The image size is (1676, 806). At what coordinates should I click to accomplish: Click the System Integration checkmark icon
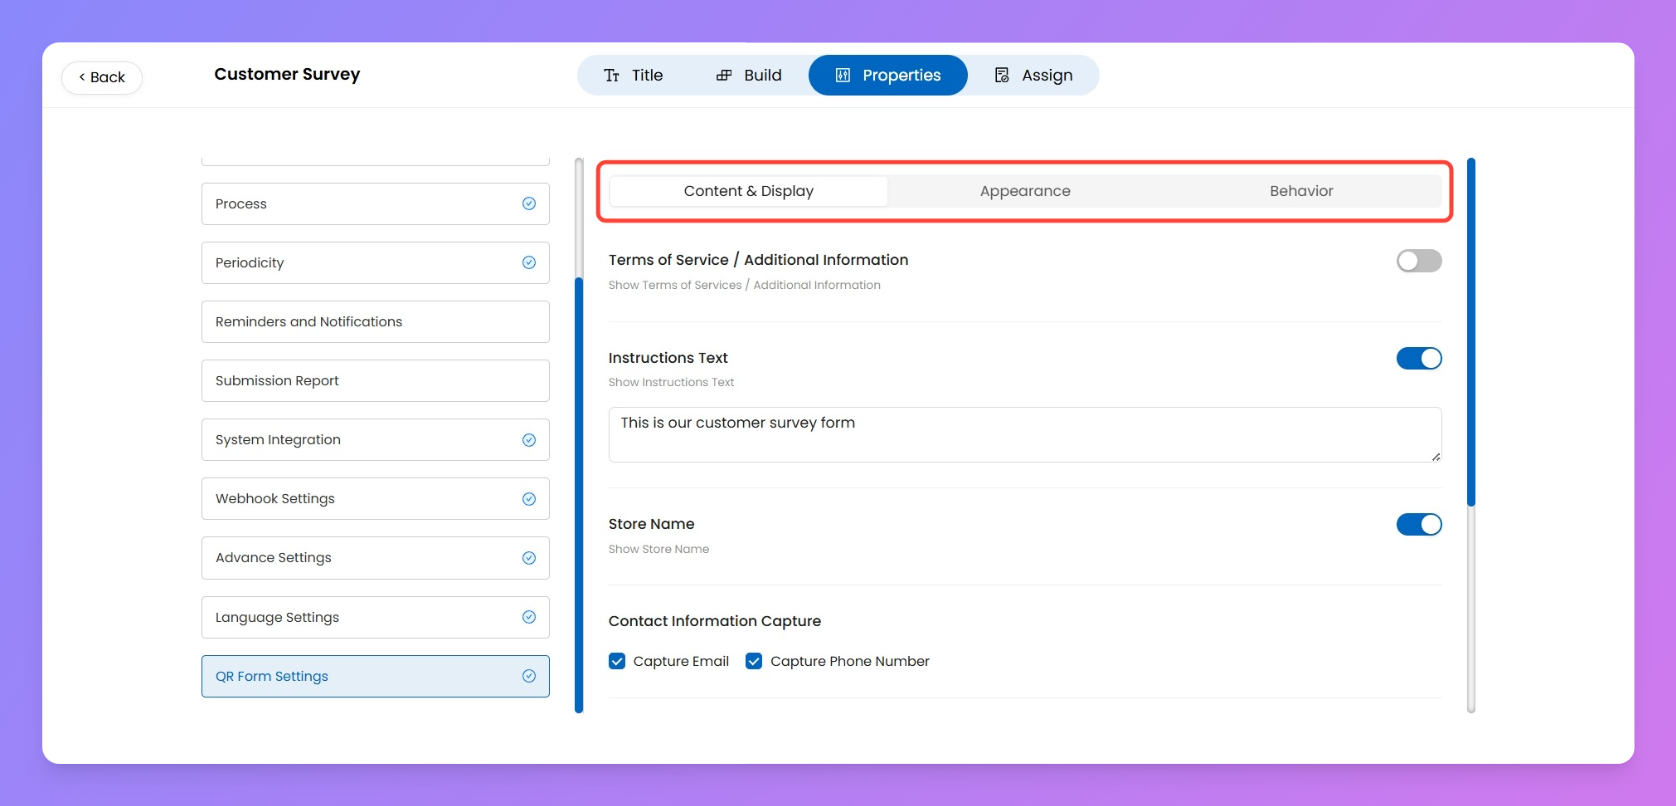tap(529, 440)
